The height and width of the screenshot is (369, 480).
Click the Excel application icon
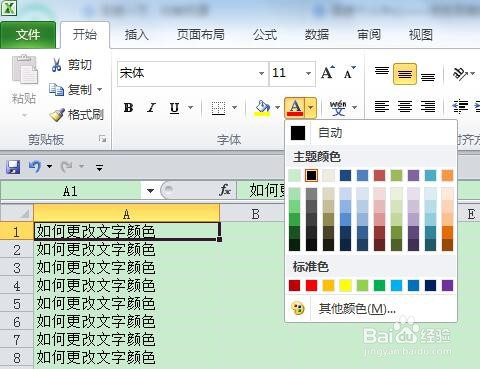click(9, 8)
